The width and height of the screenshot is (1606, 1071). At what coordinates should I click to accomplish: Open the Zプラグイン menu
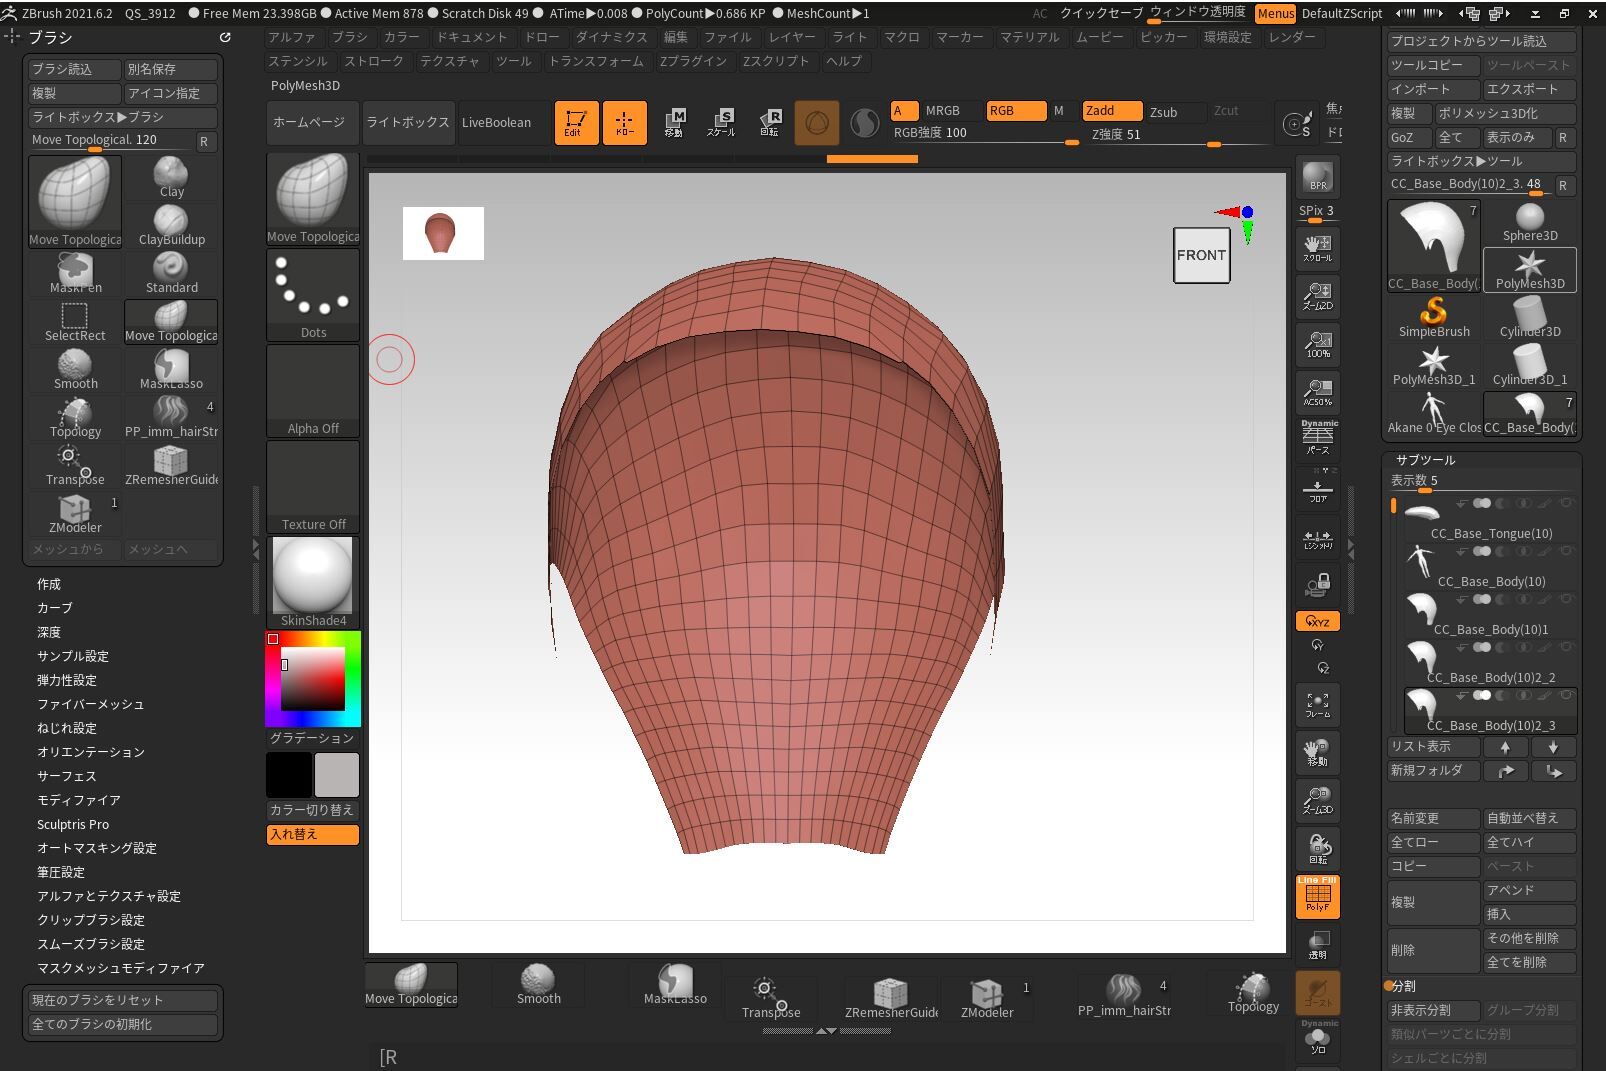(693, 61)
